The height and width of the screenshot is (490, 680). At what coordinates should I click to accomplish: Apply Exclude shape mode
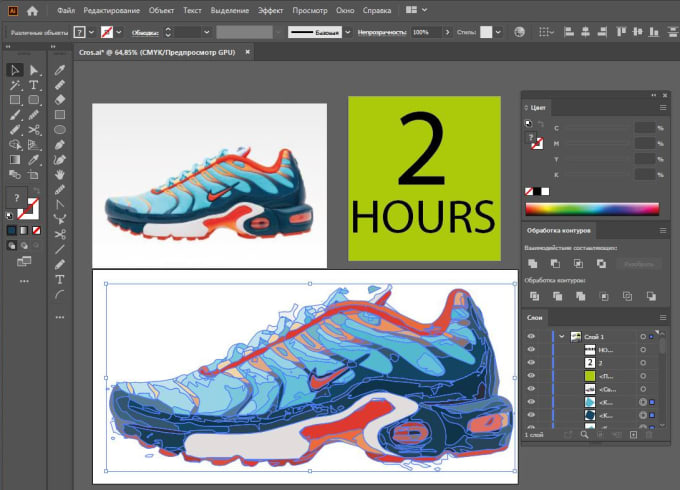pyautogui.click(x=601, y=264)
